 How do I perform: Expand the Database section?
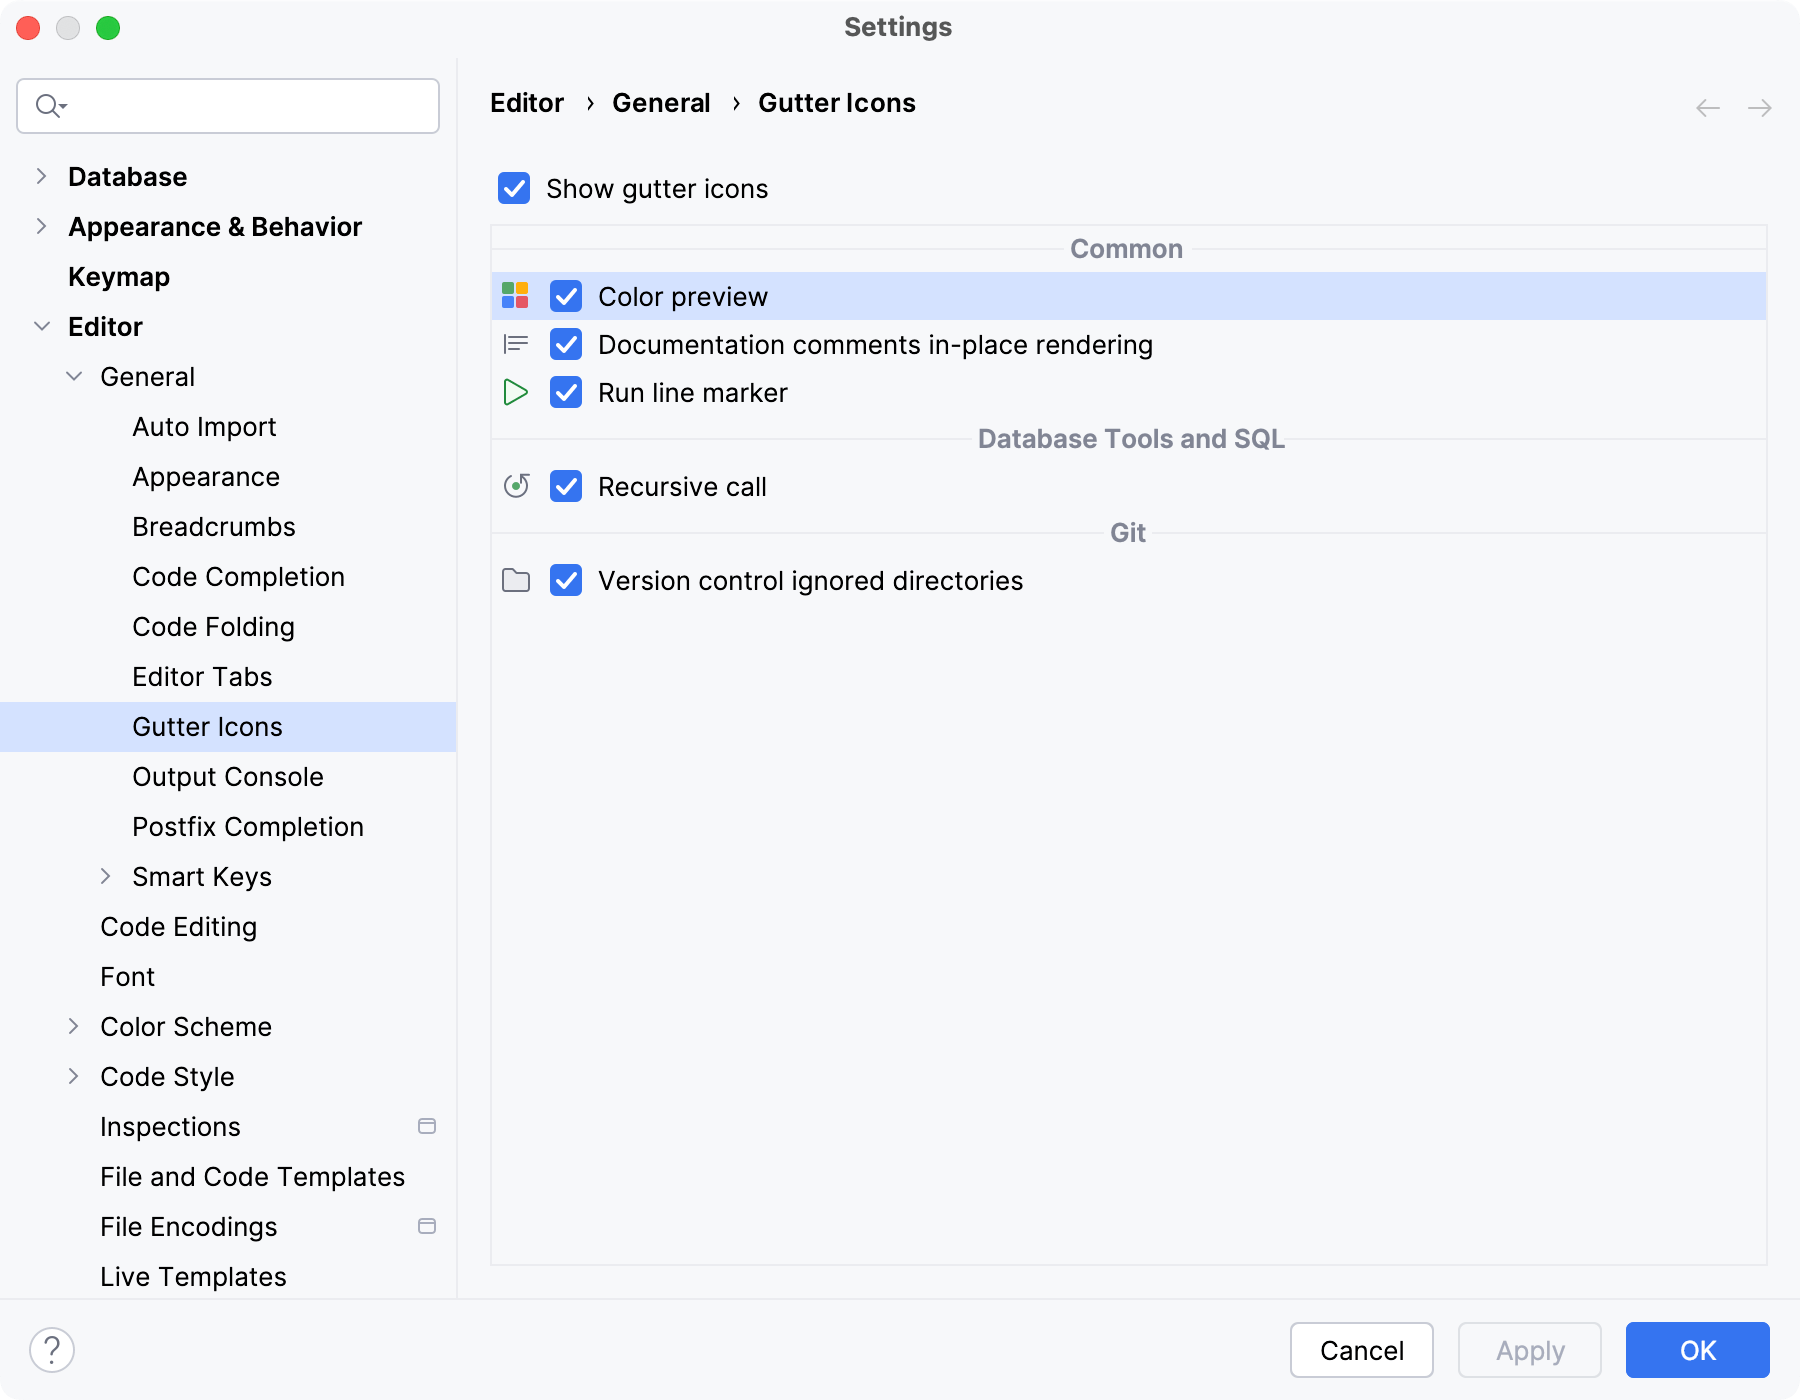click(40, 176)
